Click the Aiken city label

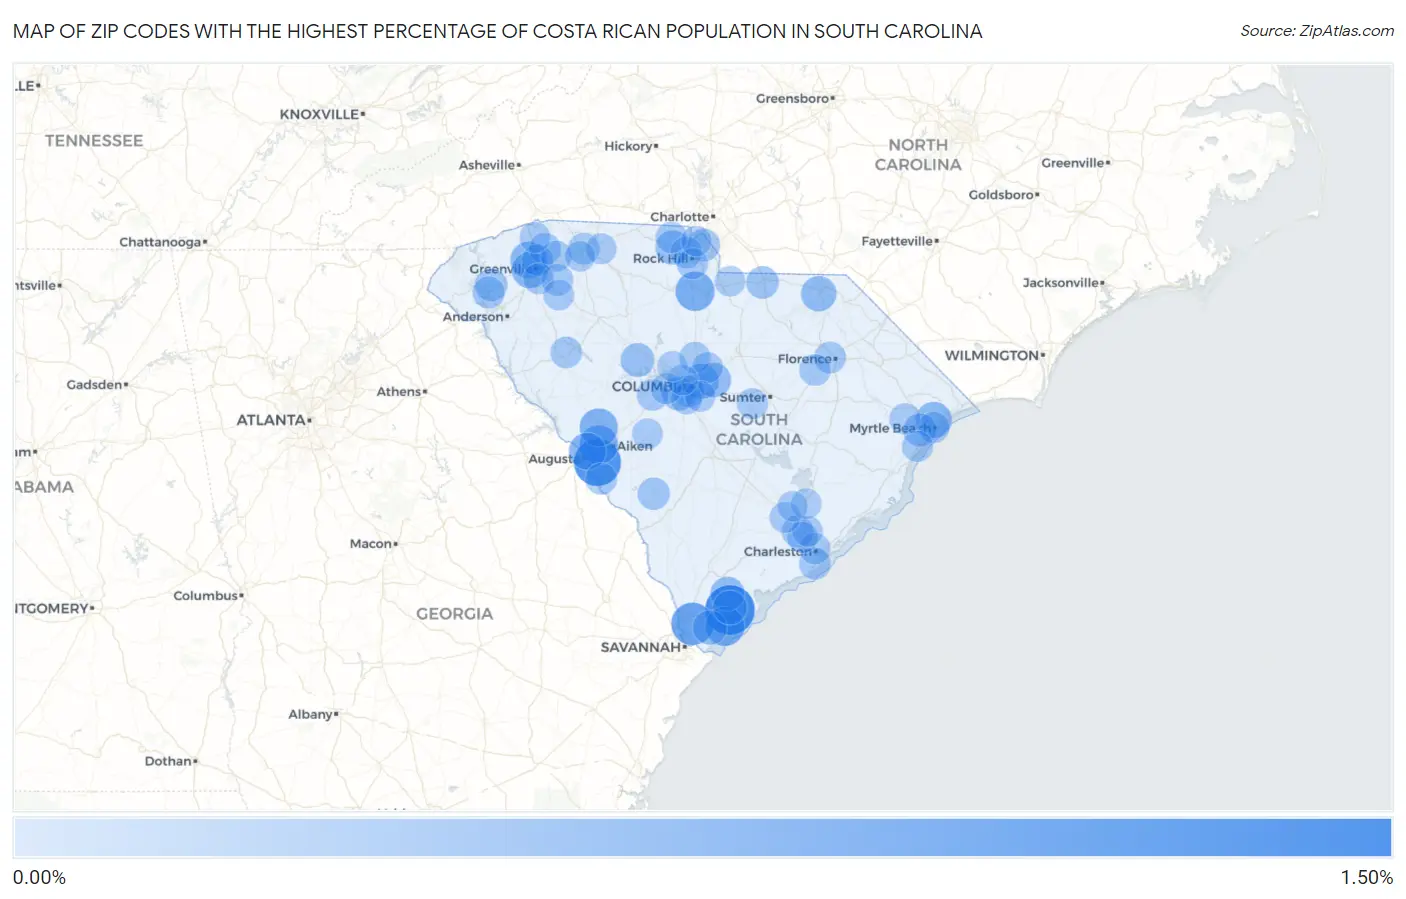point(635,446)
